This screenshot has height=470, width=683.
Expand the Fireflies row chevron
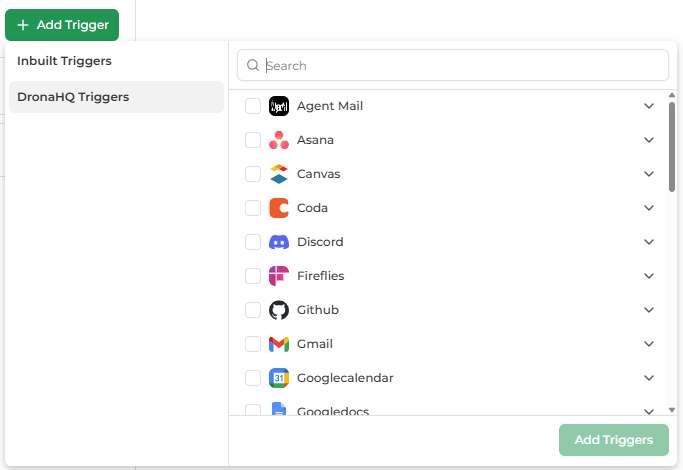coord(649,276)
